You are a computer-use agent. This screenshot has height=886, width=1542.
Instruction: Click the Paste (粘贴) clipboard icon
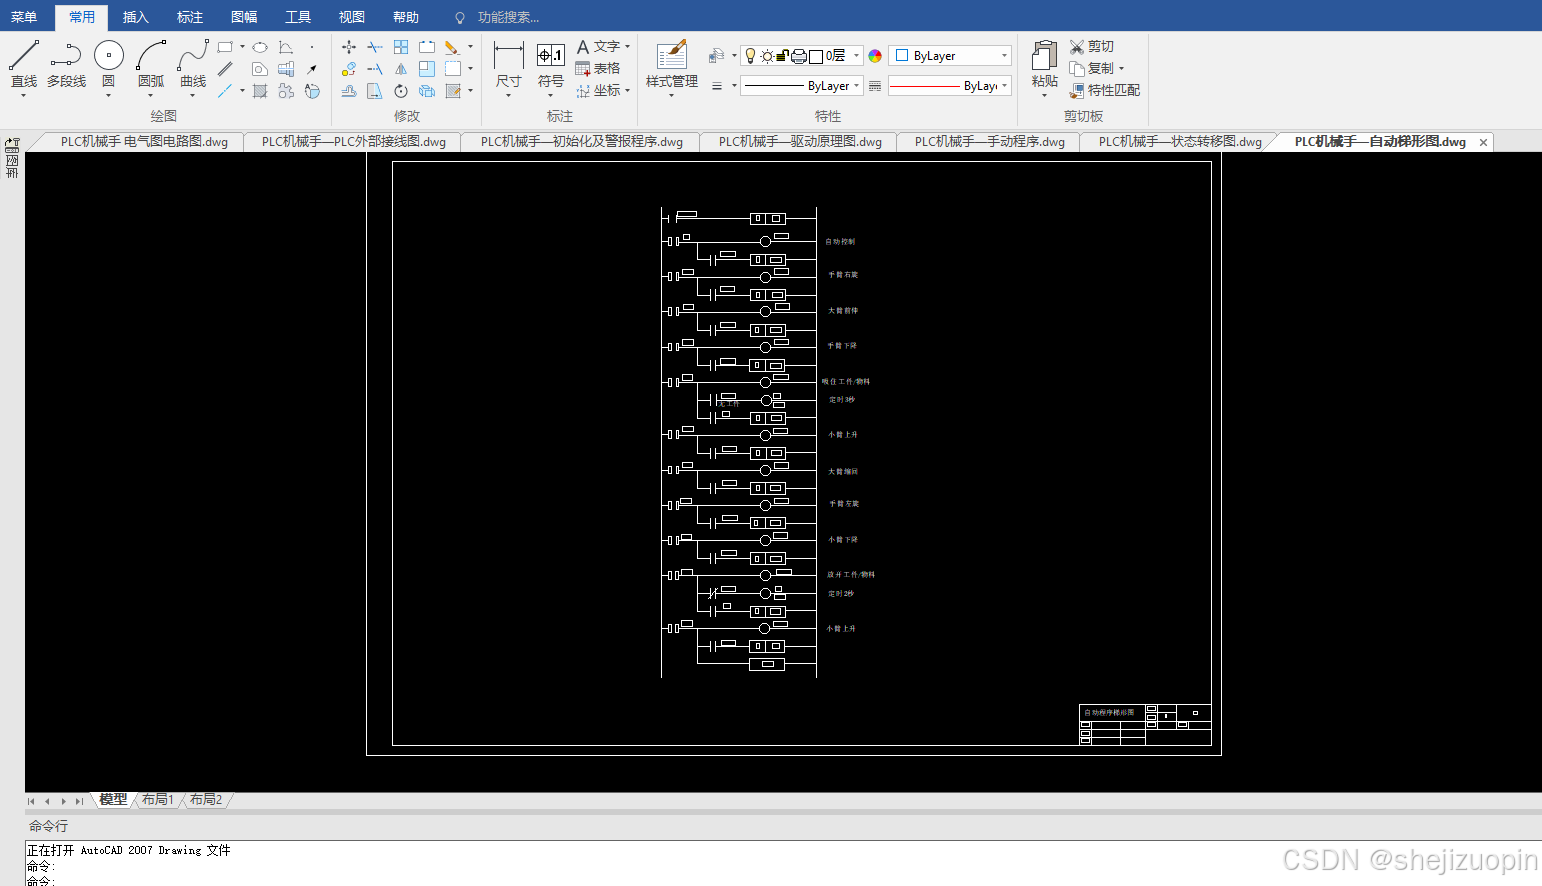coord(1044,57)
